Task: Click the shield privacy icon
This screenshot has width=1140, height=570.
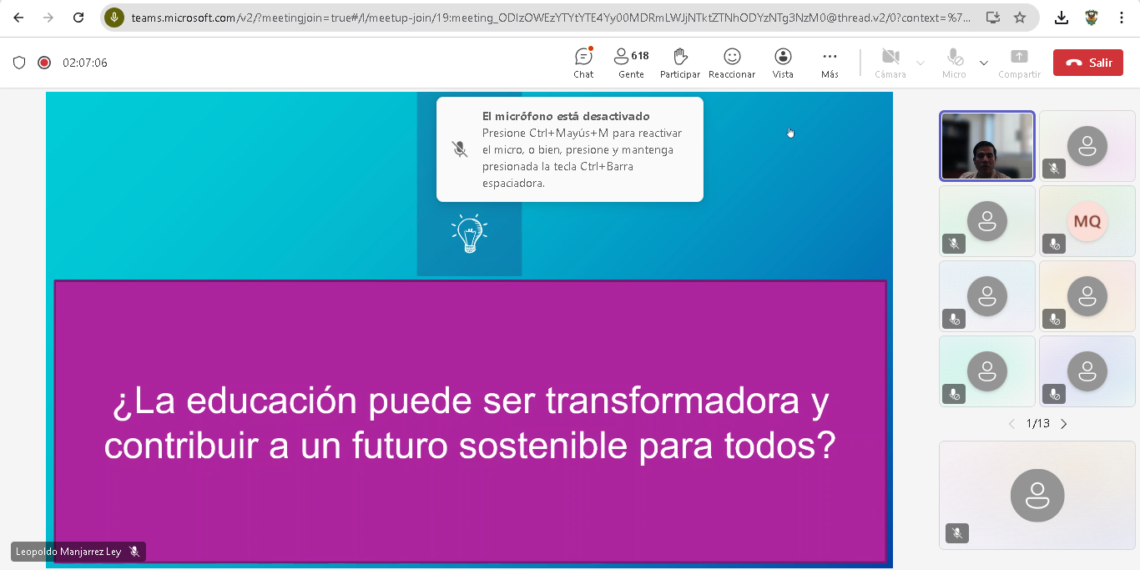Action: (19, 63)
